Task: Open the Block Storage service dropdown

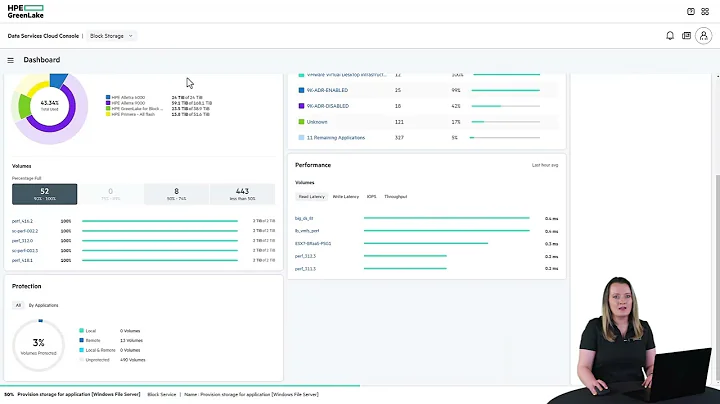Action: click(x=111, y=36)
